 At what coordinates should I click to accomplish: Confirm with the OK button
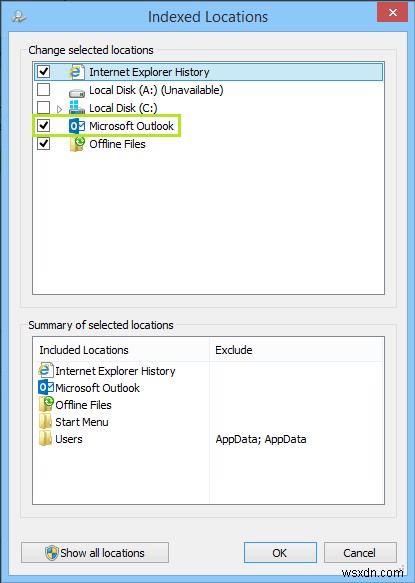(x=280, y=553)
